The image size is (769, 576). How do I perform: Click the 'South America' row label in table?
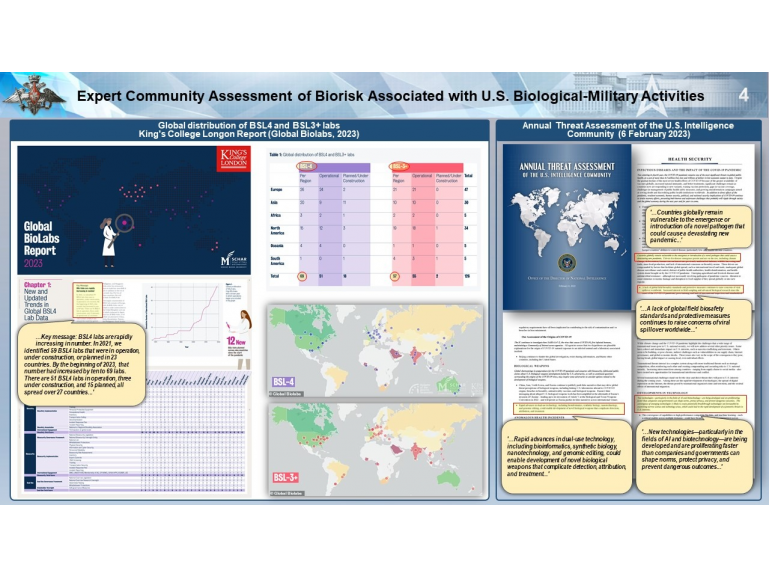click(277, 261)
